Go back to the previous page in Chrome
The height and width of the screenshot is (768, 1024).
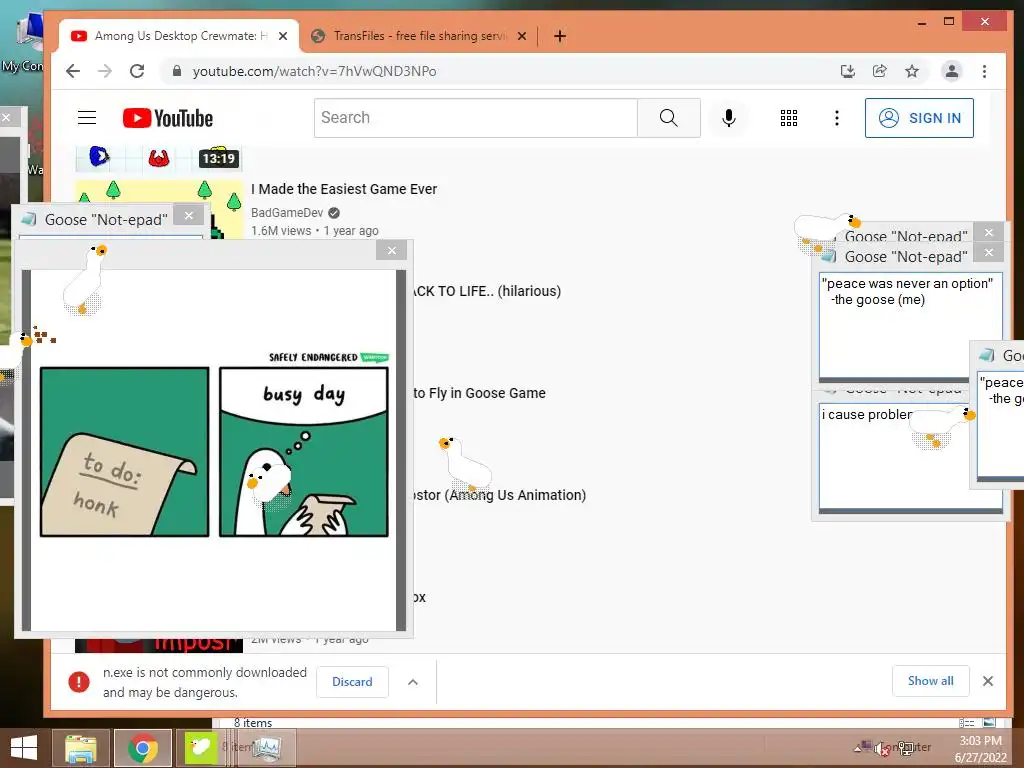73,71
